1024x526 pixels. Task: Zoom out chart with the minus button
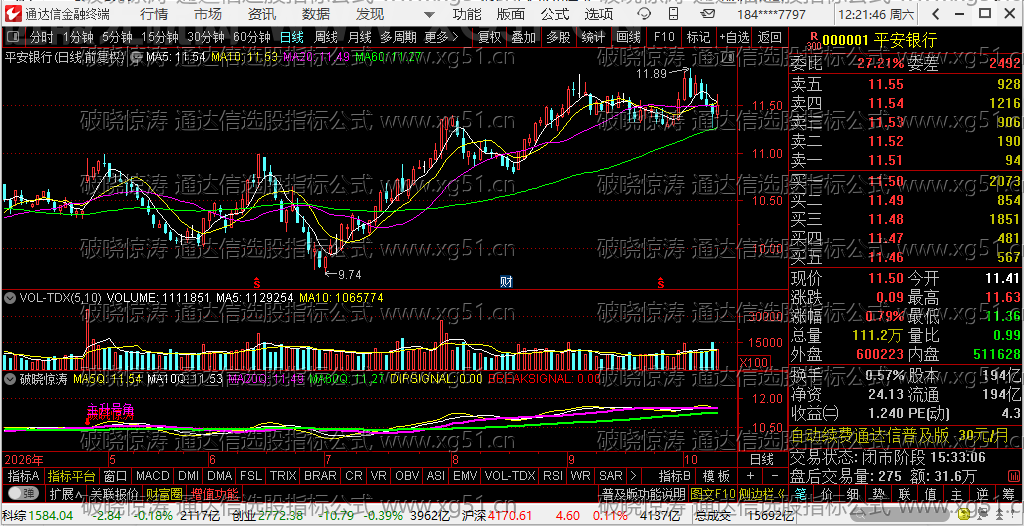click(774, 476)
